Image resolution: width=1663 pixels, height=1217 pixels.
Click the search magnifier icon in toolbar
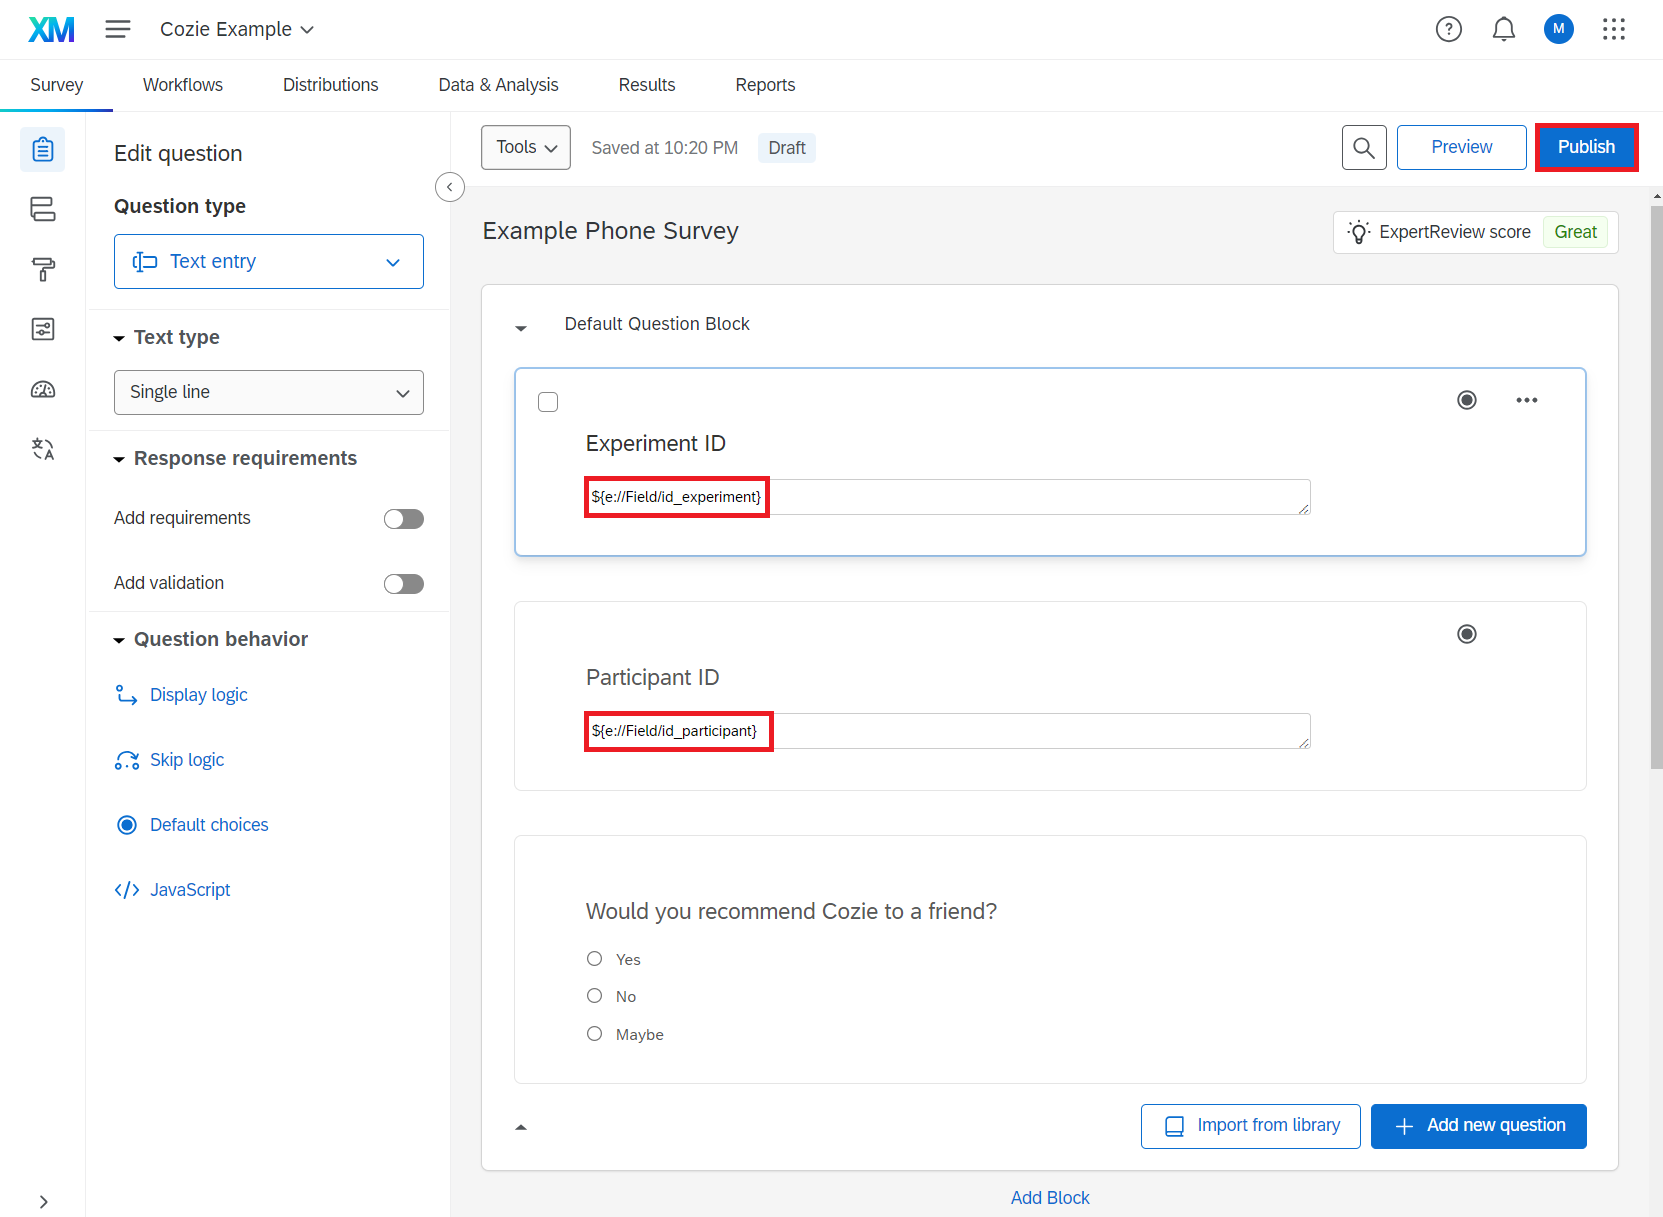1363,148
